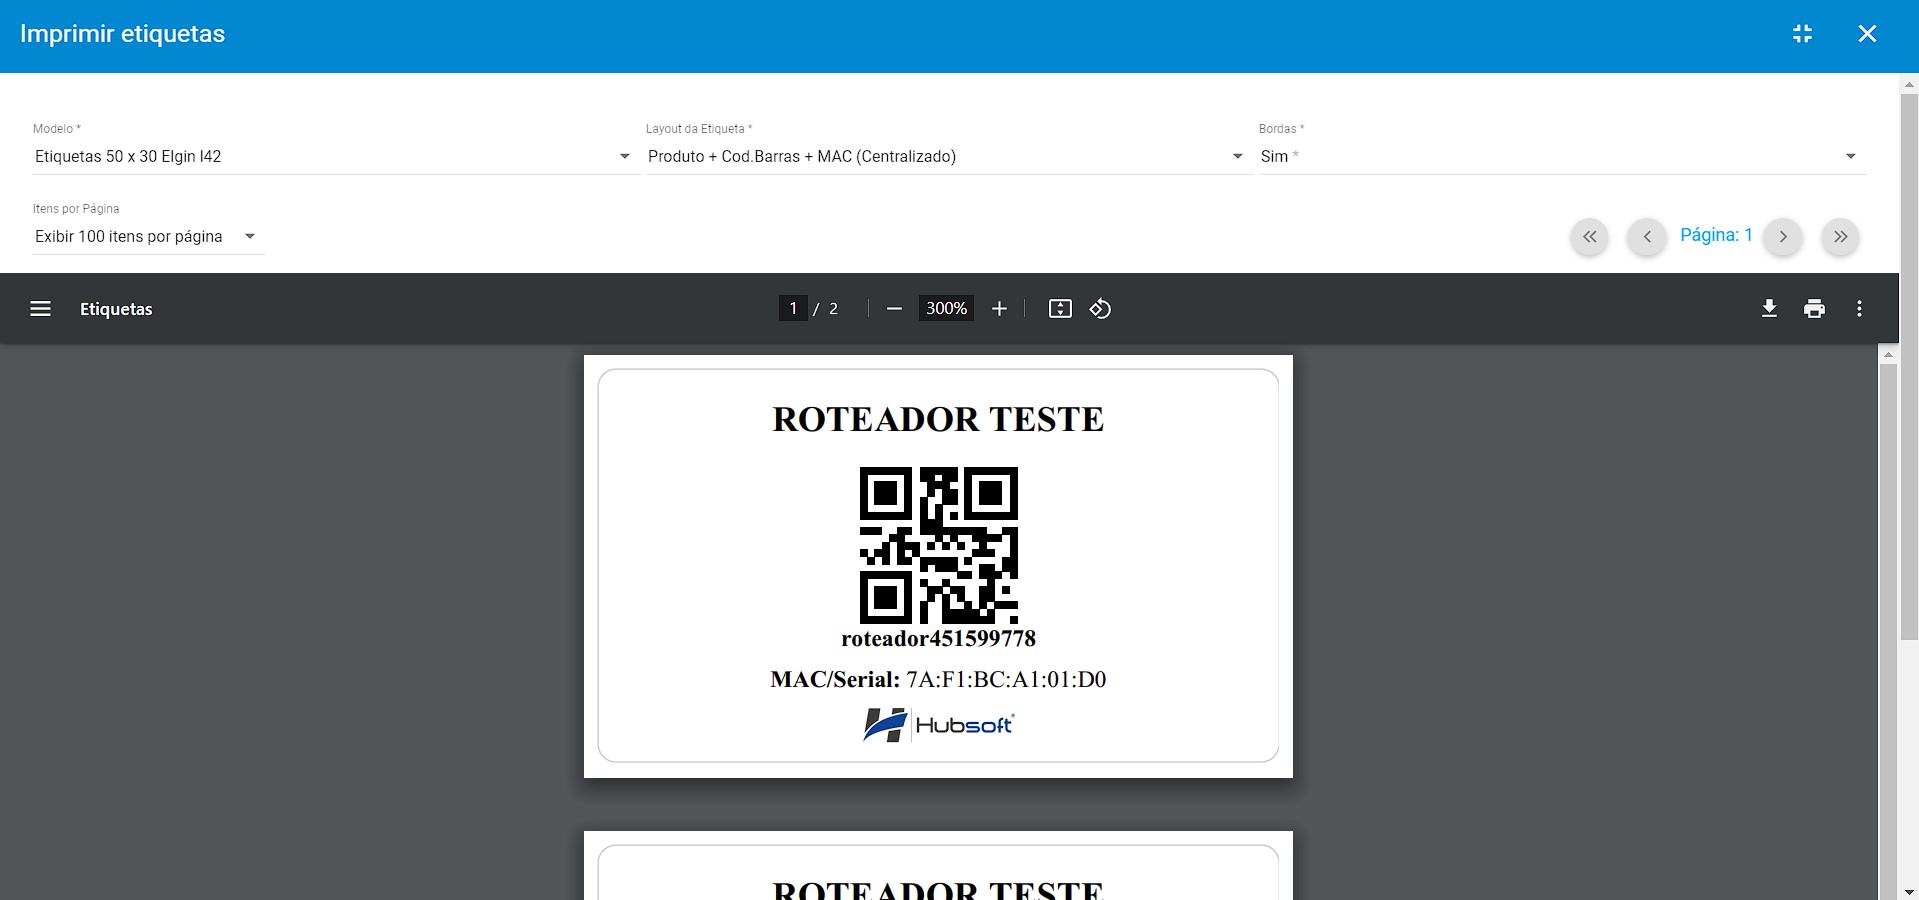The width and height of the screenshot is (1919, 900).
Task: Close the Imprimir etiquetas dialog
Action: pos(1867,34)
